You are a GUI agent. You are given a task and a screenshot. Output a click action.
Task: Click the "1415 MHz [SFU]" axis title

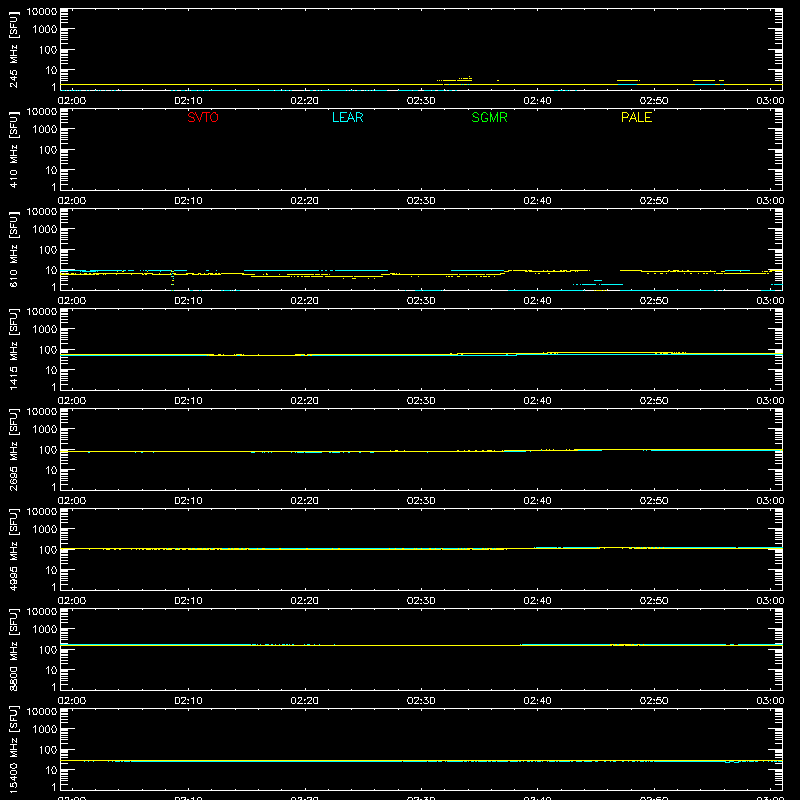coord(13,350)
